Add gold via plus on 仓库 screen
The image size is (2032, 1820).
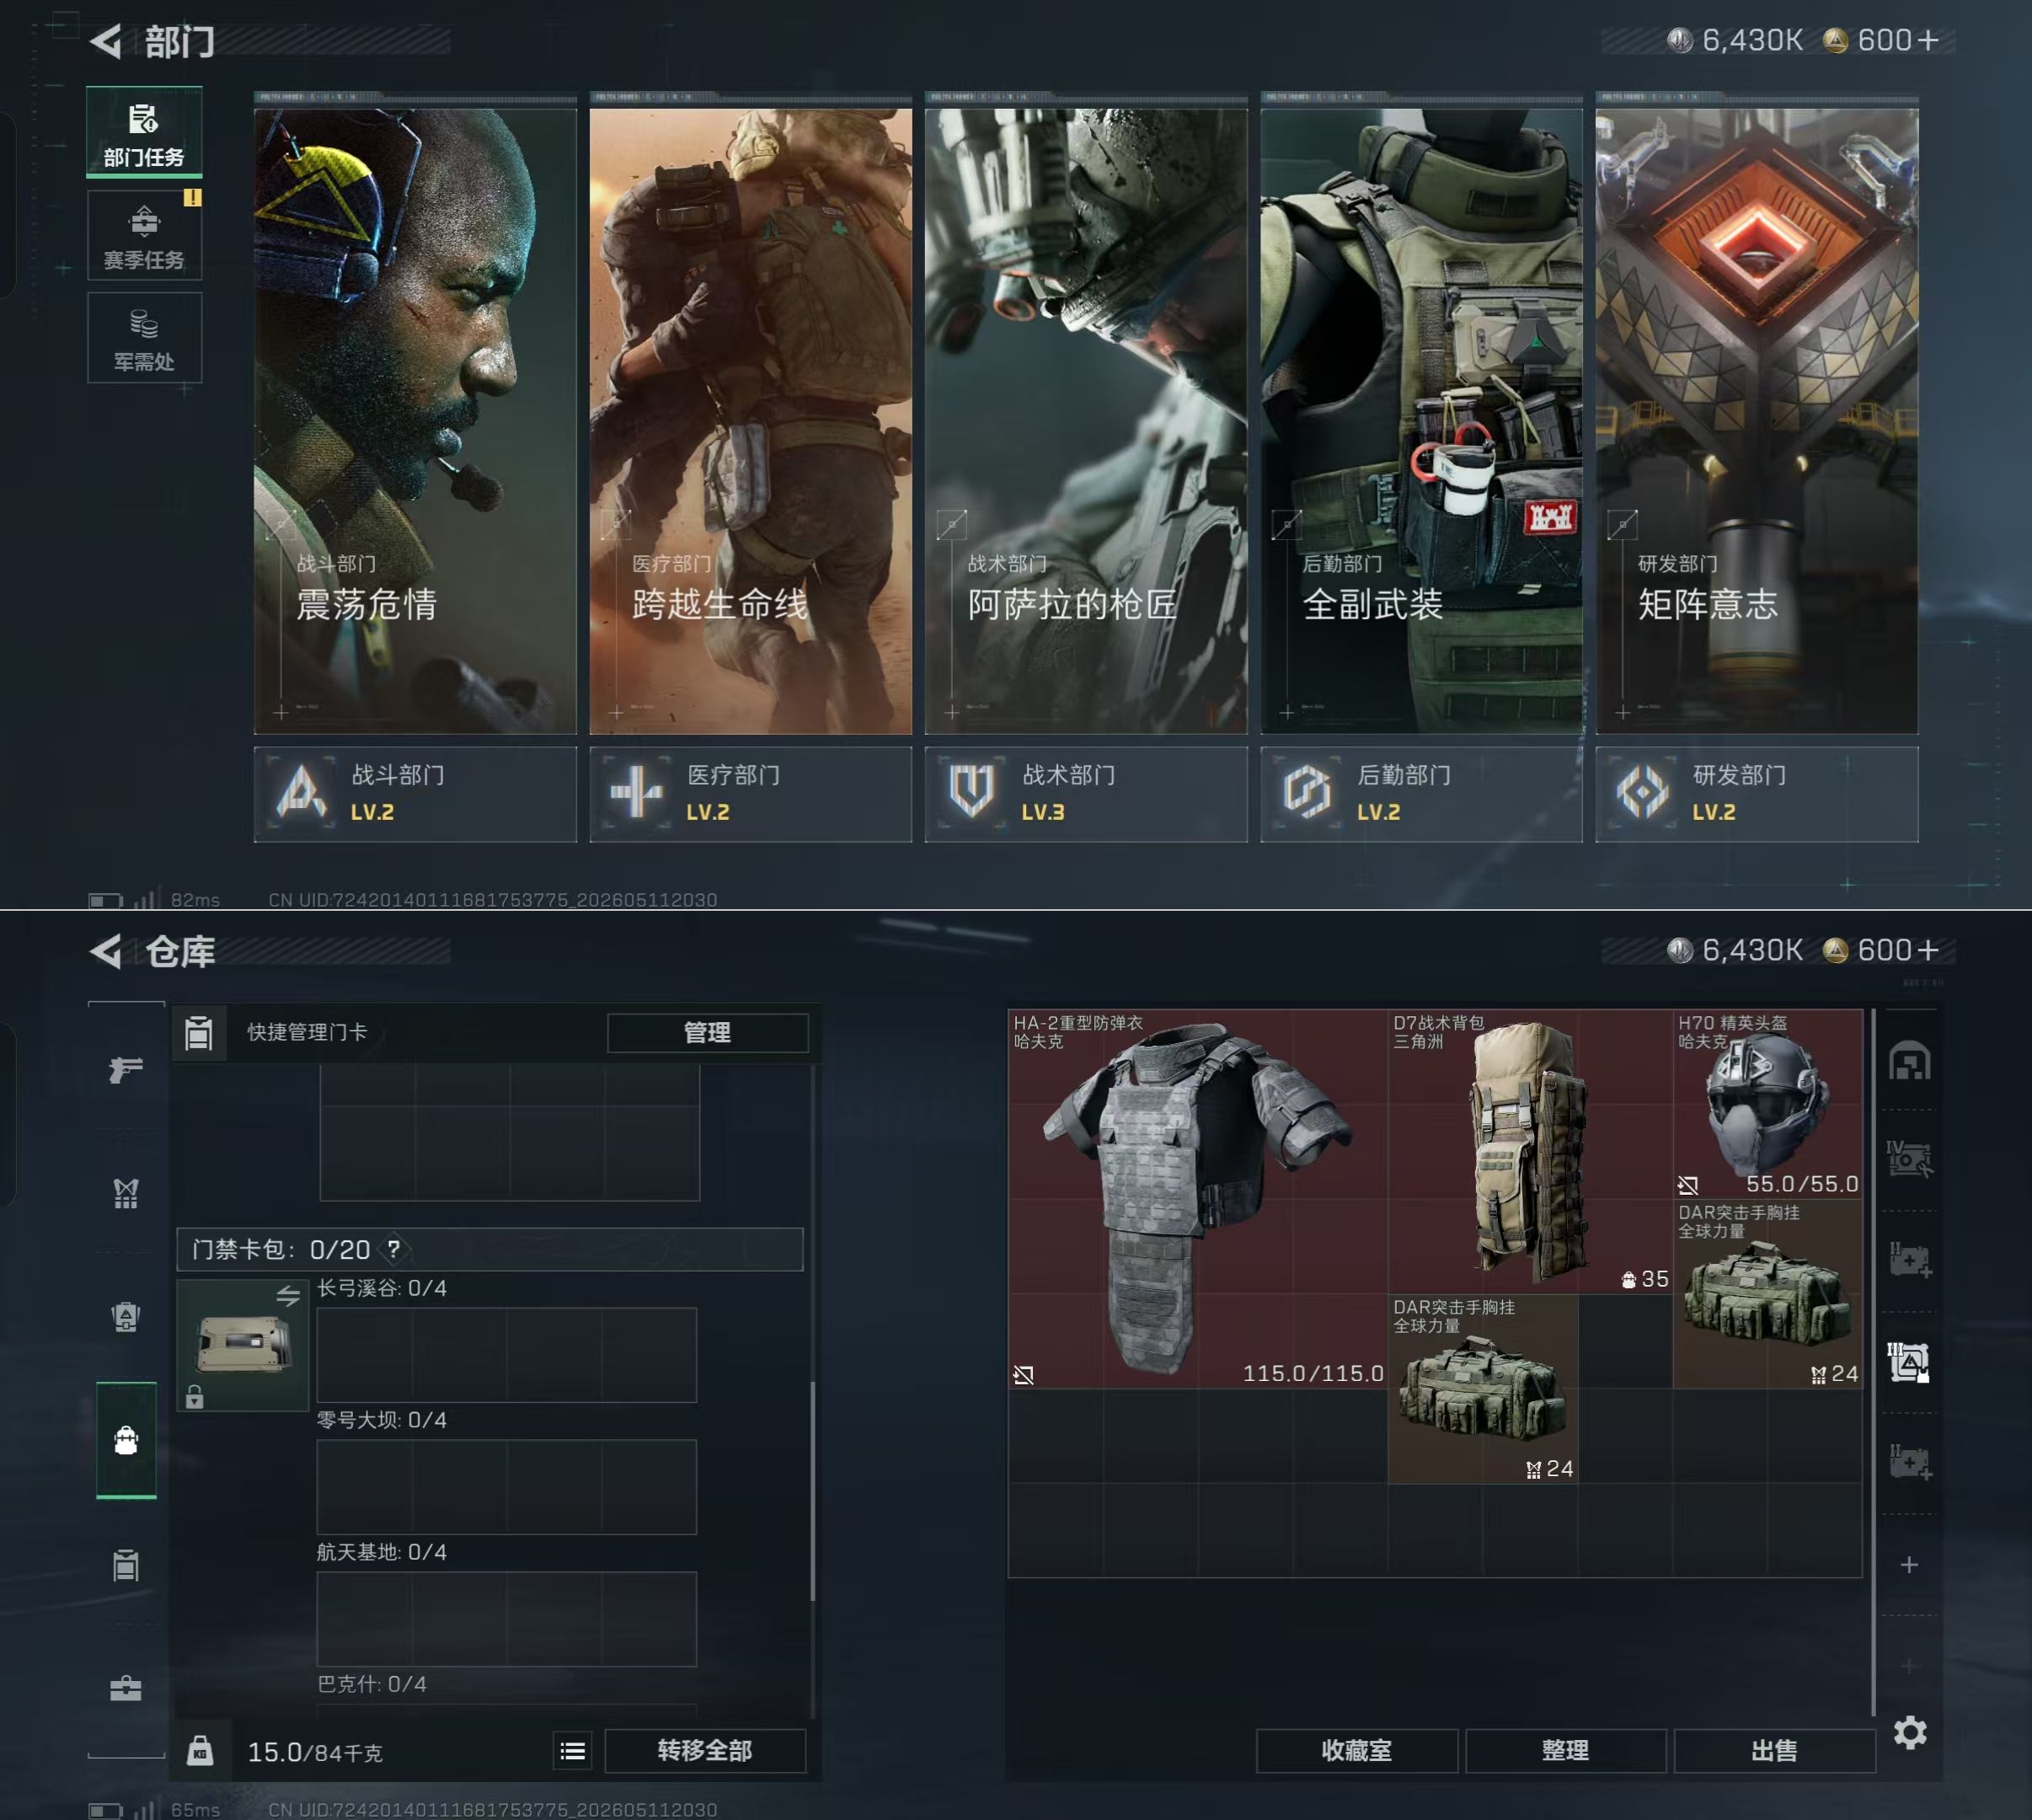pos(1928,950)
